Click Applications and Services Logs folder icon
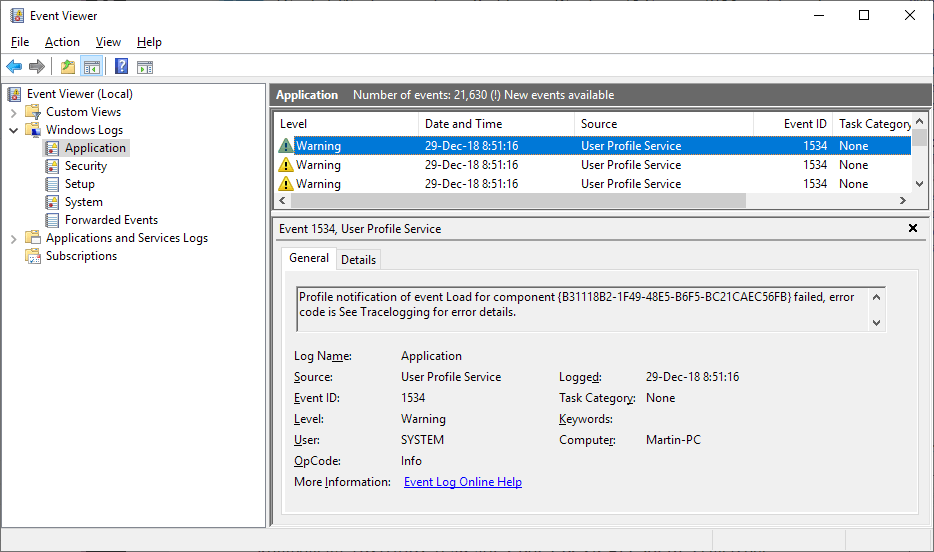Screen dimensions: 934x552 [33, 238]
